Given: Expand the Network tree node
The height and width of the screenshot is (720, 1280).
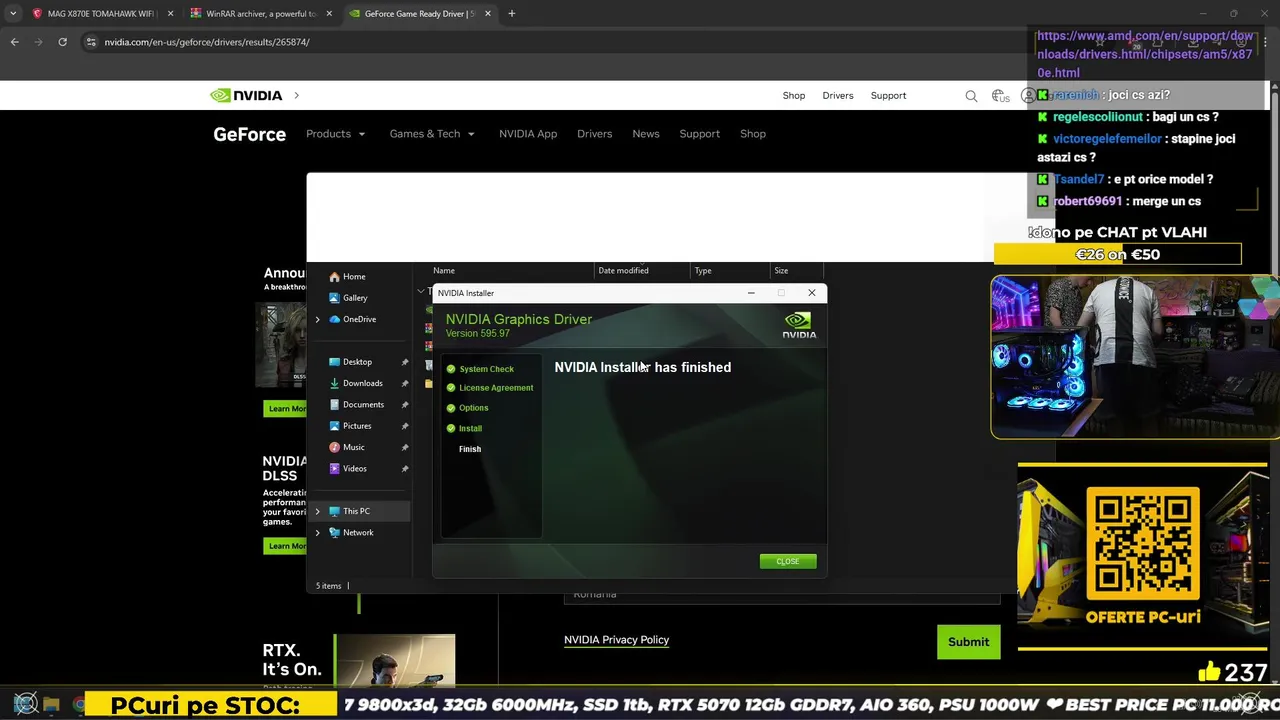Looking at the screenshot, I should tap(318, 533).
